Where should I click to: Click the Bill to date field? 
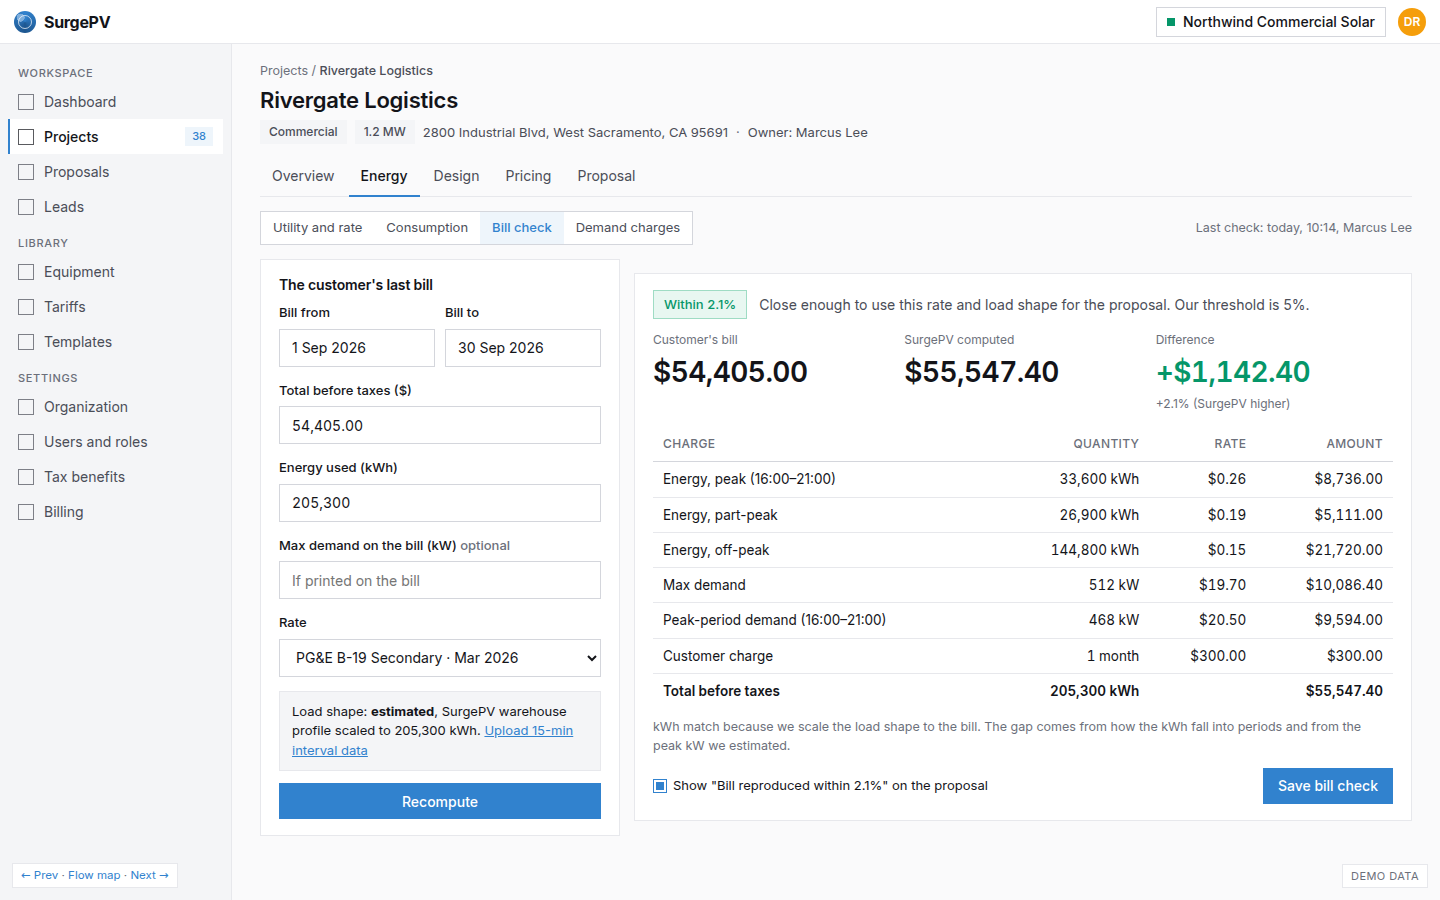pyautogui.click(x=523, y=348)
